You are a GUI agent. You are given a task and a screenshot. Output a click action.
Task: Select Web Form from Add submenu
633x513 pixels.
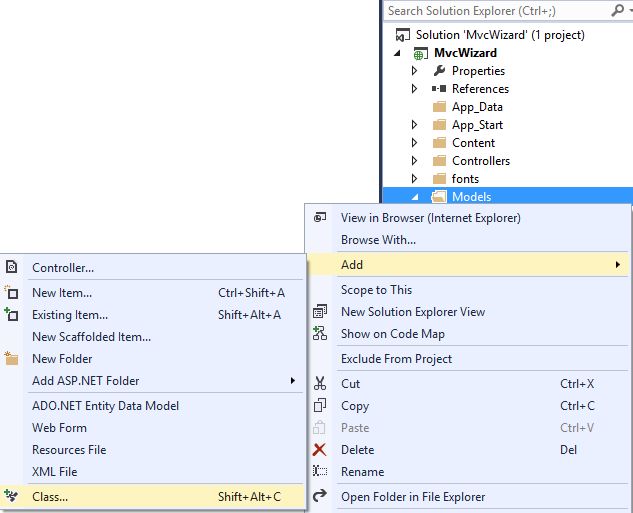coord(153,427)
